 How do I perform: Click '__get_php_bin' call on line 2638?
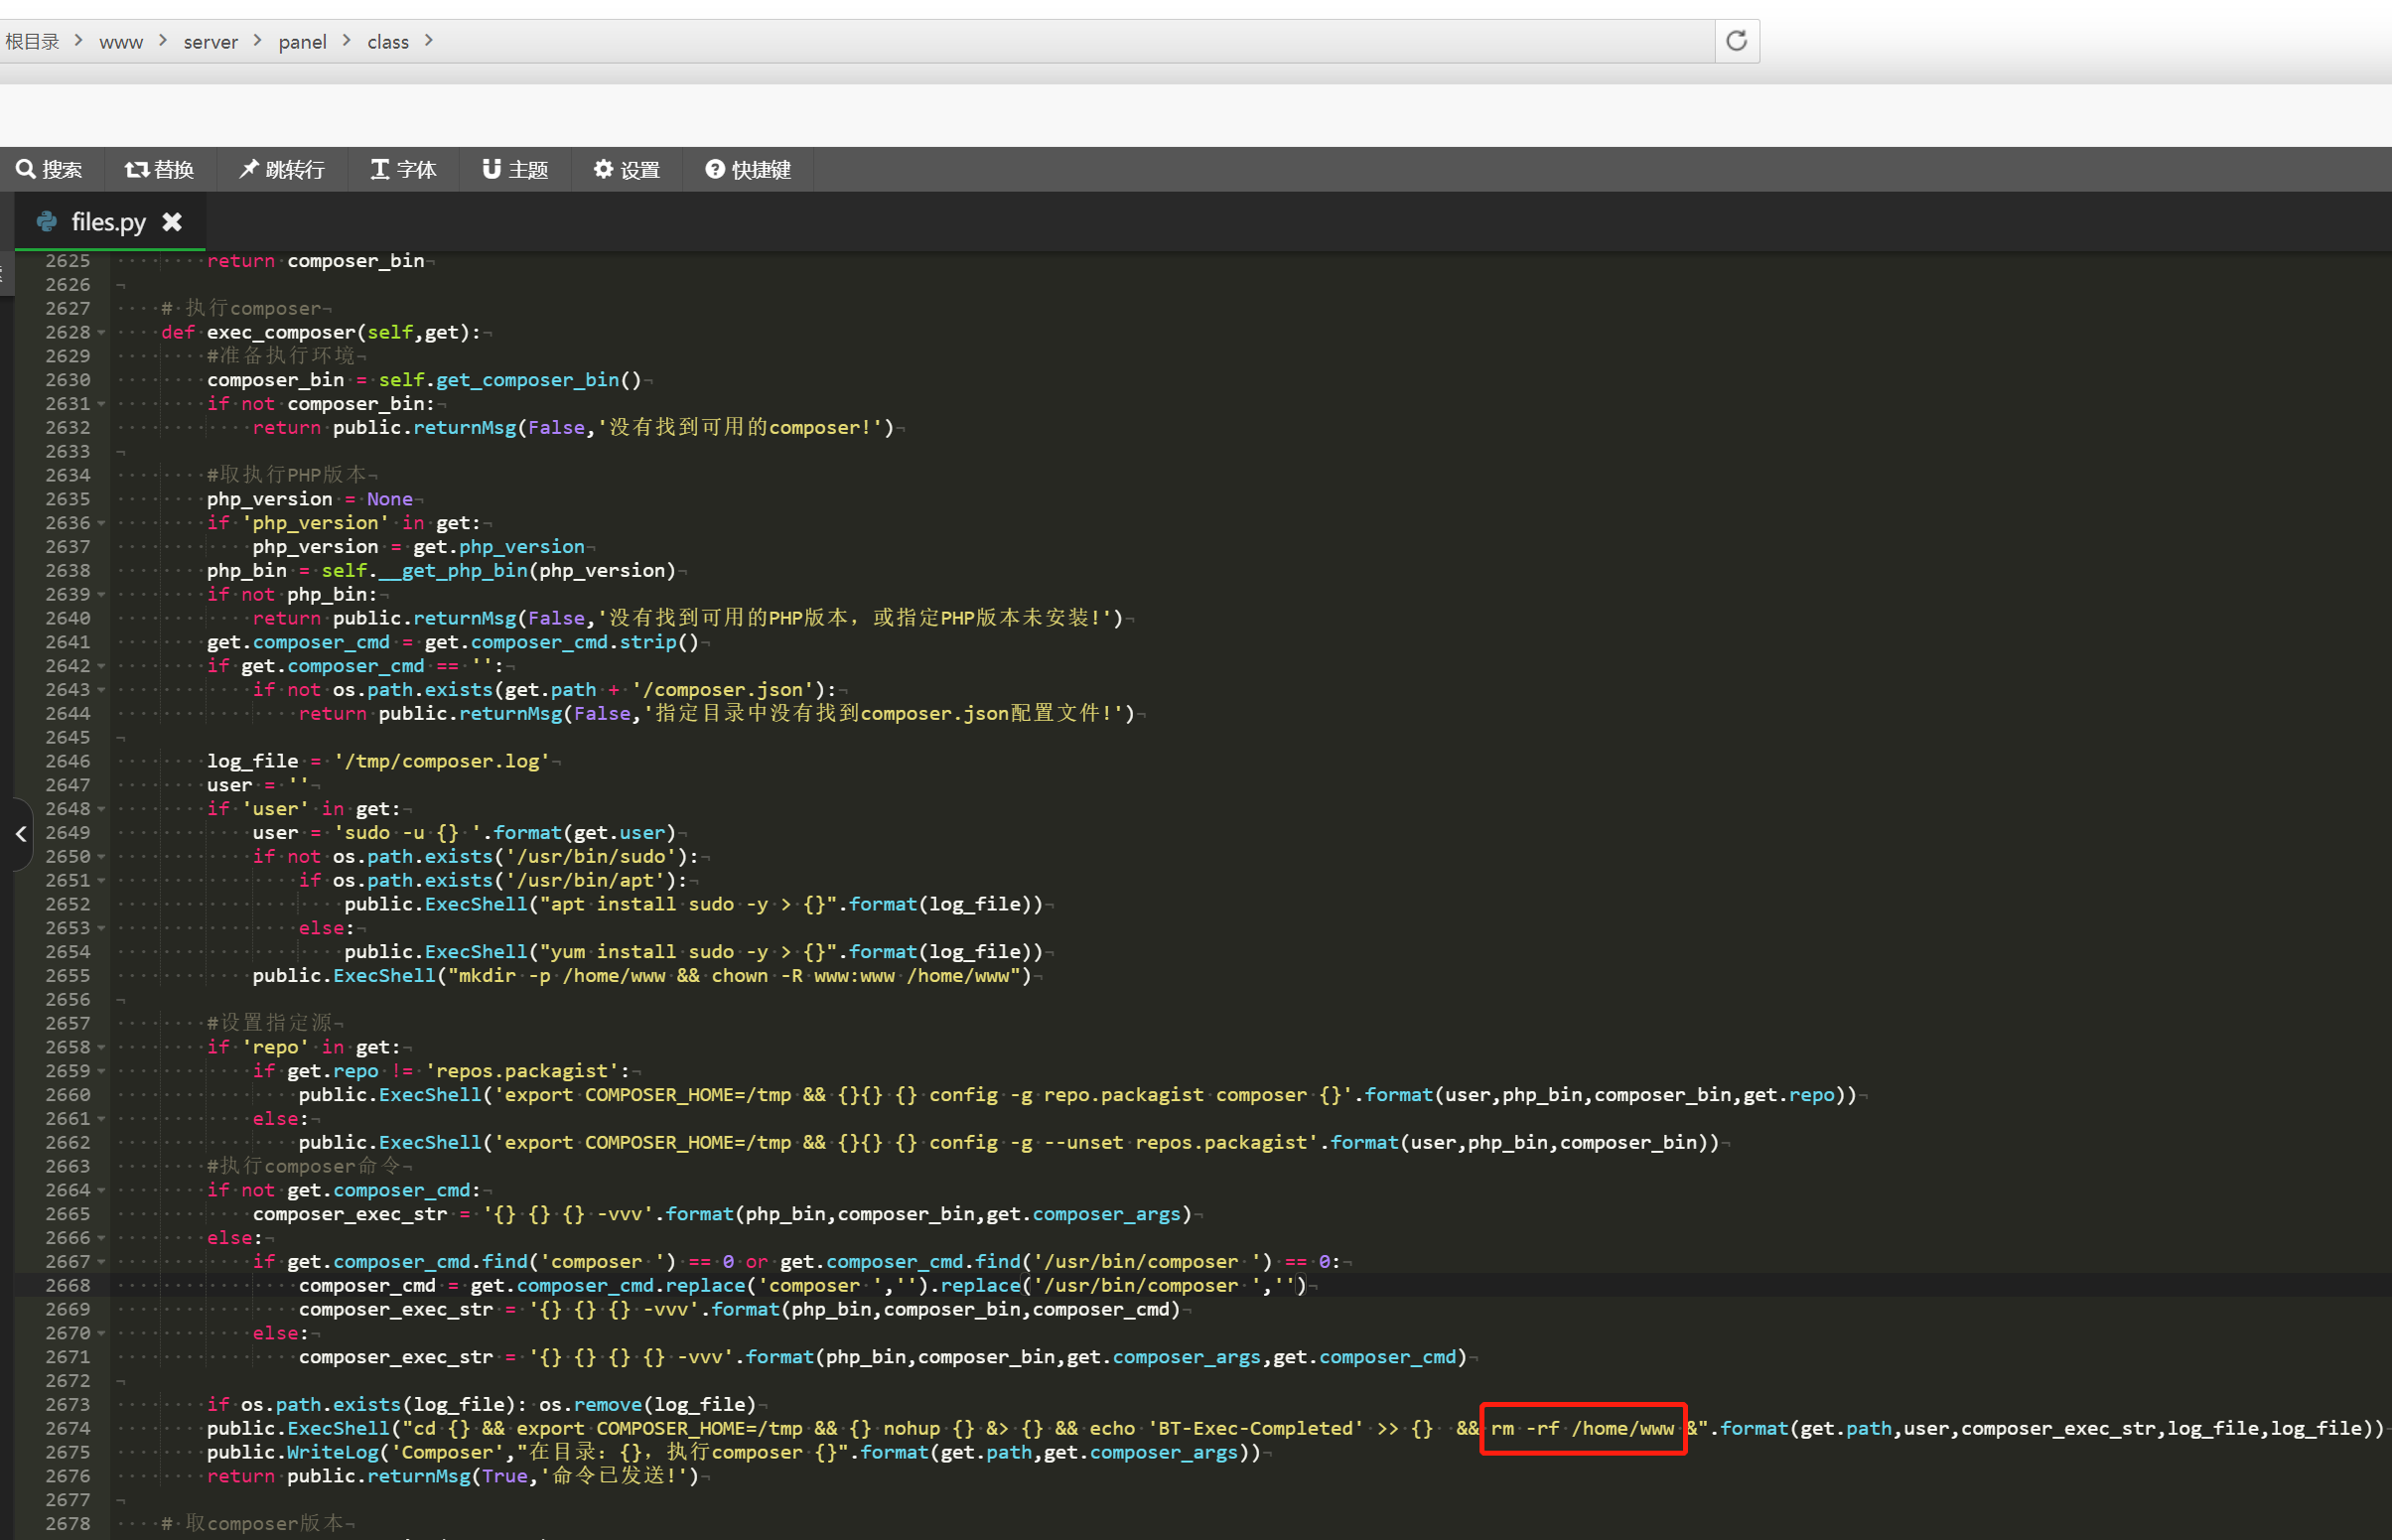point(452,571)
